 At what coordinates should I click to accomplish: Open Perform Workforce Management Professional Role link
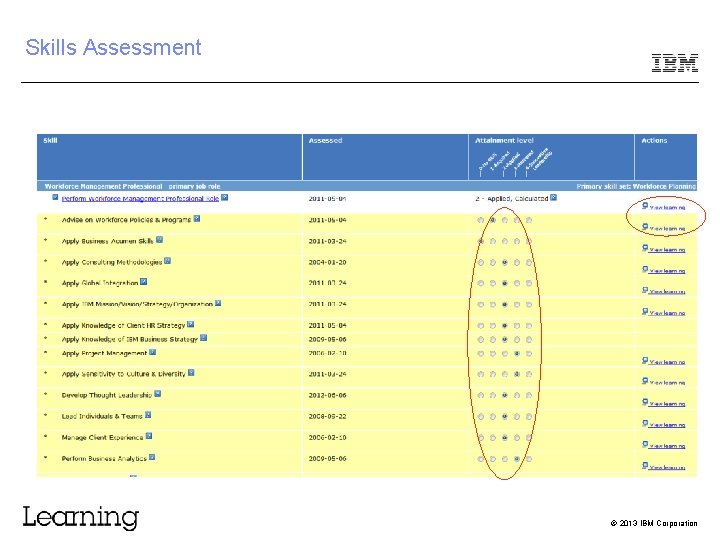[140, 199]
